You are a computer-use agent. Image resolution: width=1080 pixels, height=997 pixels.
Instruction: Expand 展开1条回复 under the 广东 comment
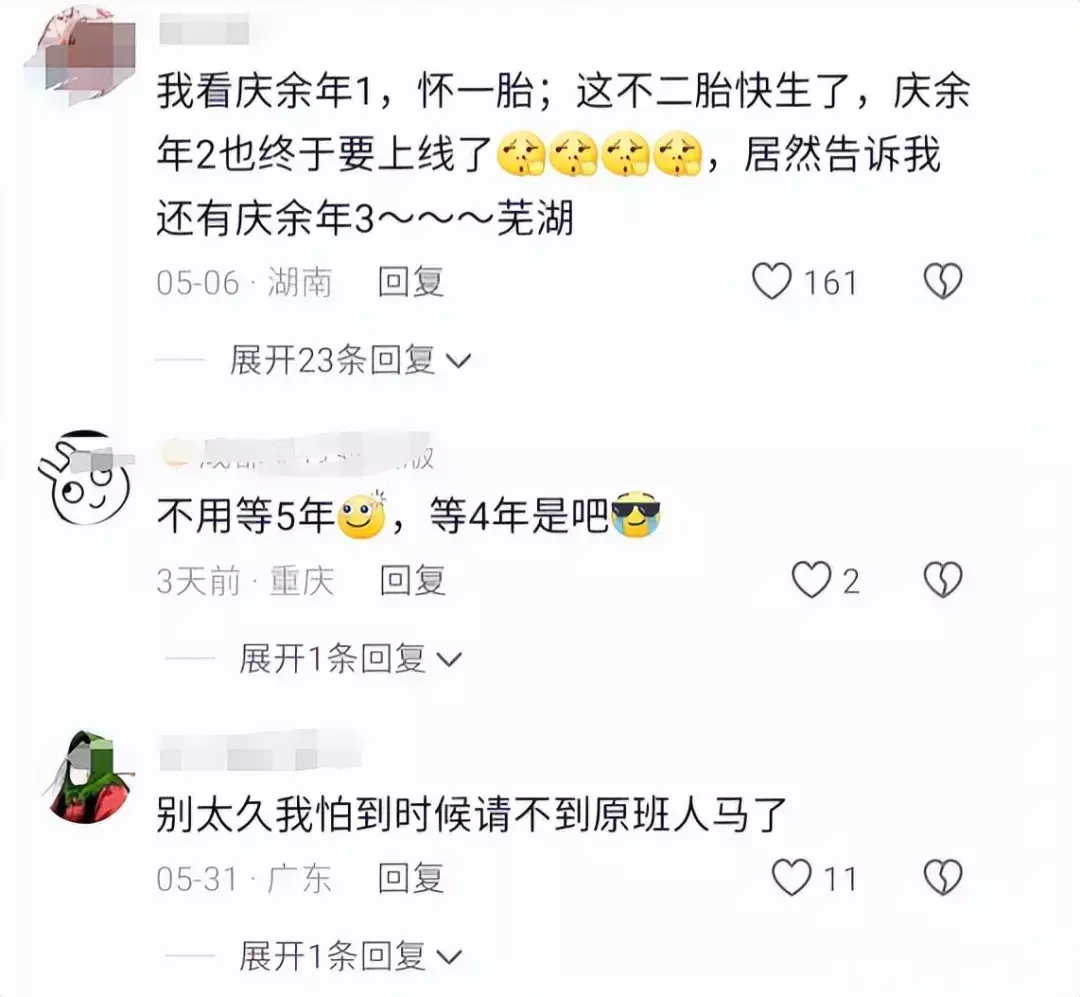coord(350,956)
